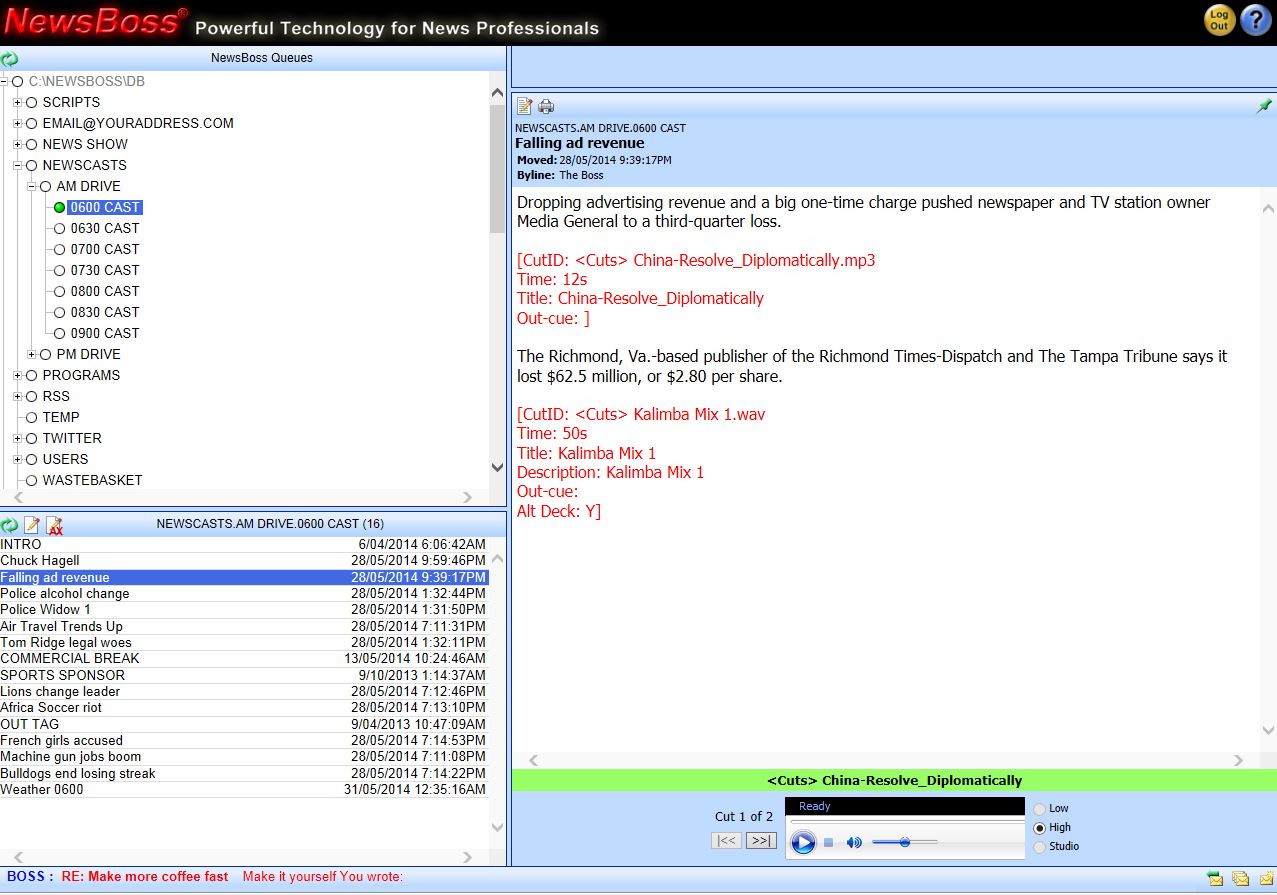Screen dimensions: 1277x895
Task: Select the 0630 CAST queue
Action: click(105, 228)
